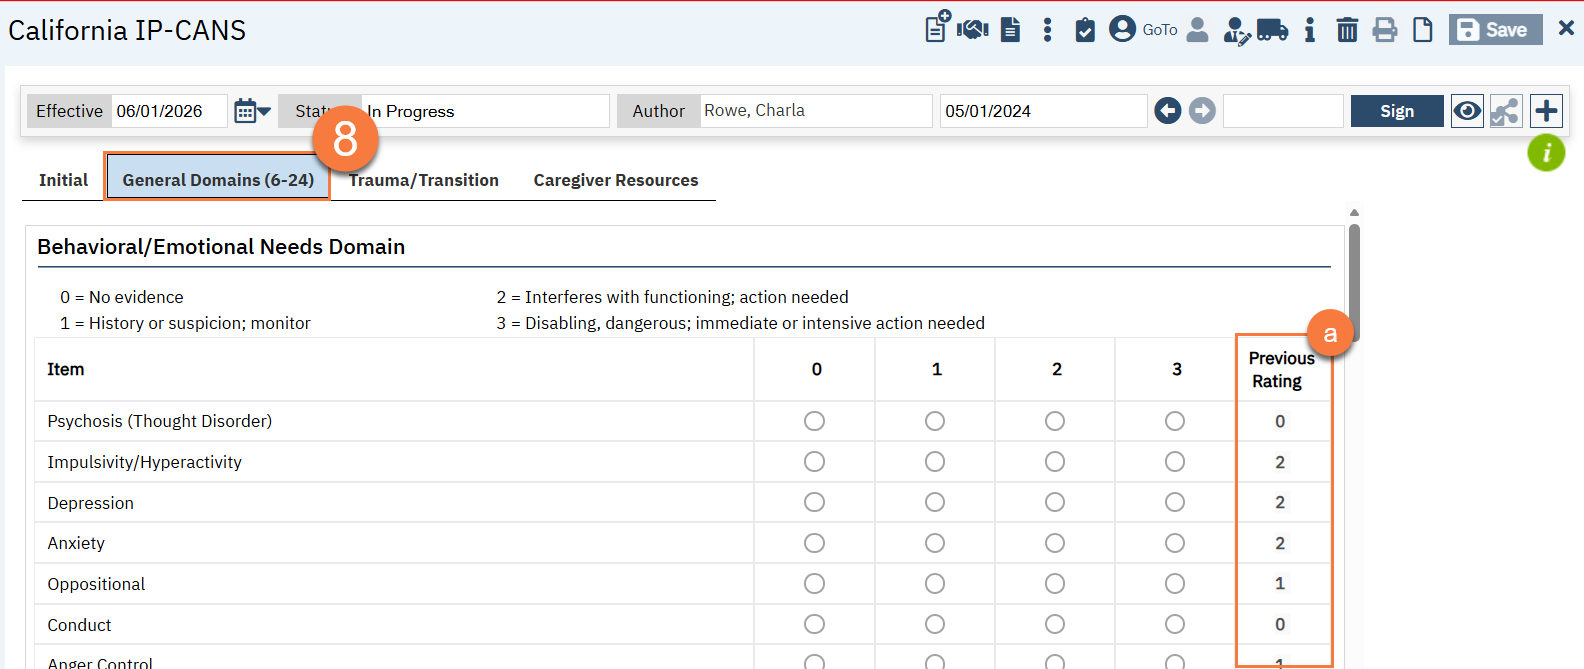Select the General Domains (6-24) tab

click(218, 180)
